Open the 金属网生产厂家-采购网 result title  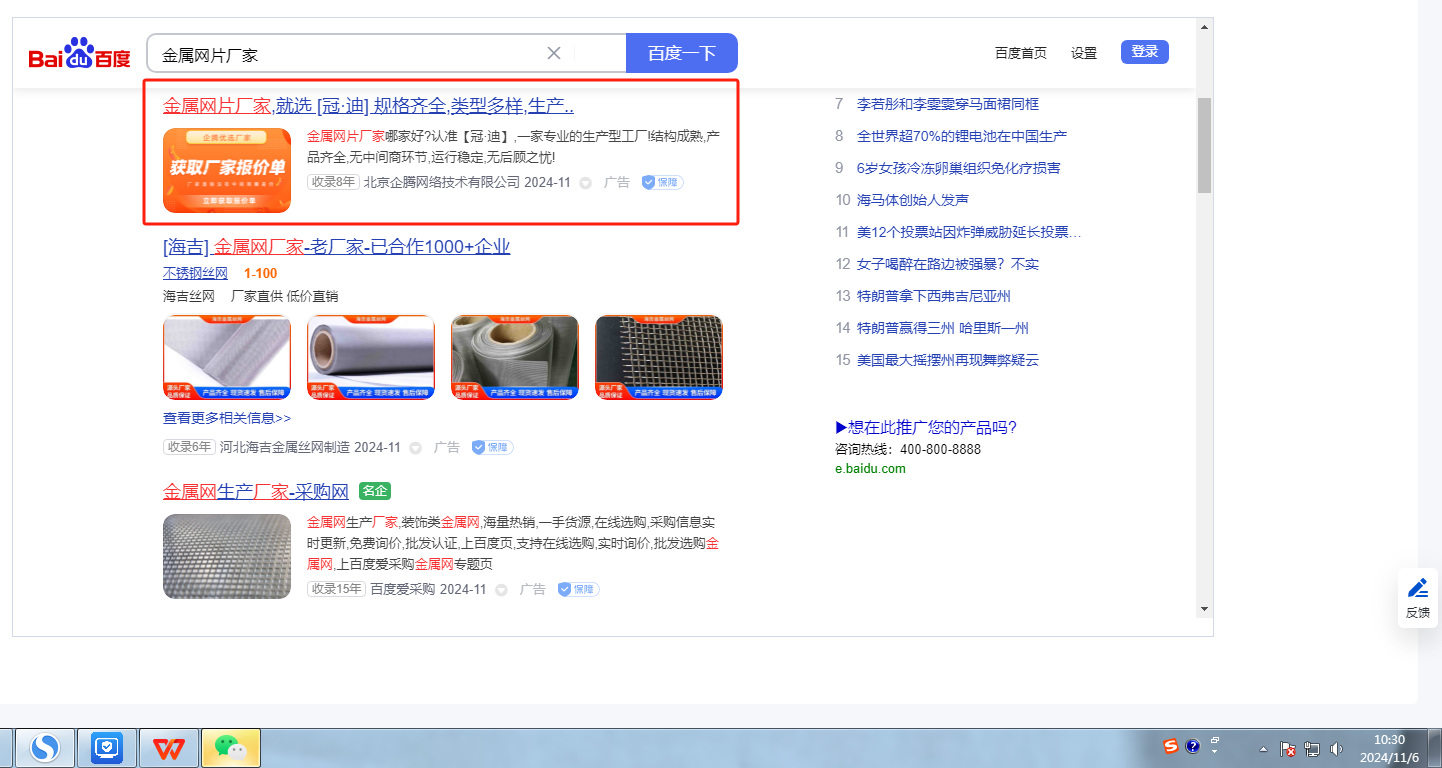pyautogui.click(x=256, y=491)
